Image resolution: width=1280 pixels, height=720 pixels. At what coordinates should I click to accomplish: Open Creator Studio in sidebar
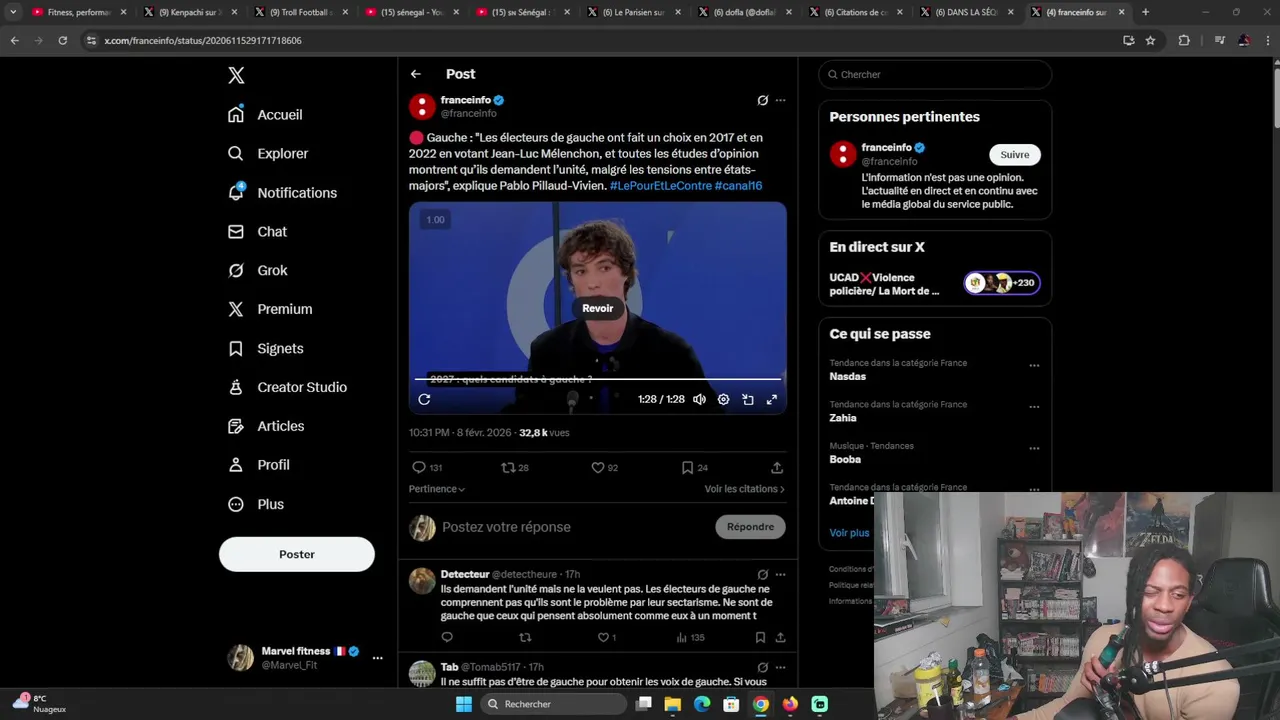click(x=287, y=387)
